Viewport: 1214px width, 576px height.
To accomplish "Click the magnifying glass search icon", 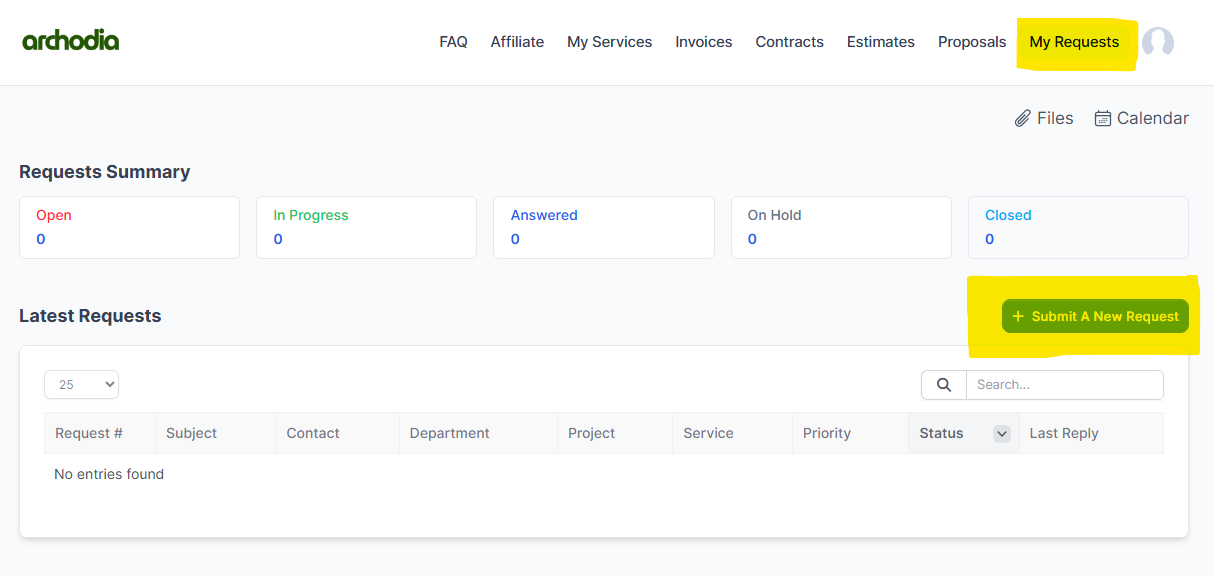I will pos(943,385).
